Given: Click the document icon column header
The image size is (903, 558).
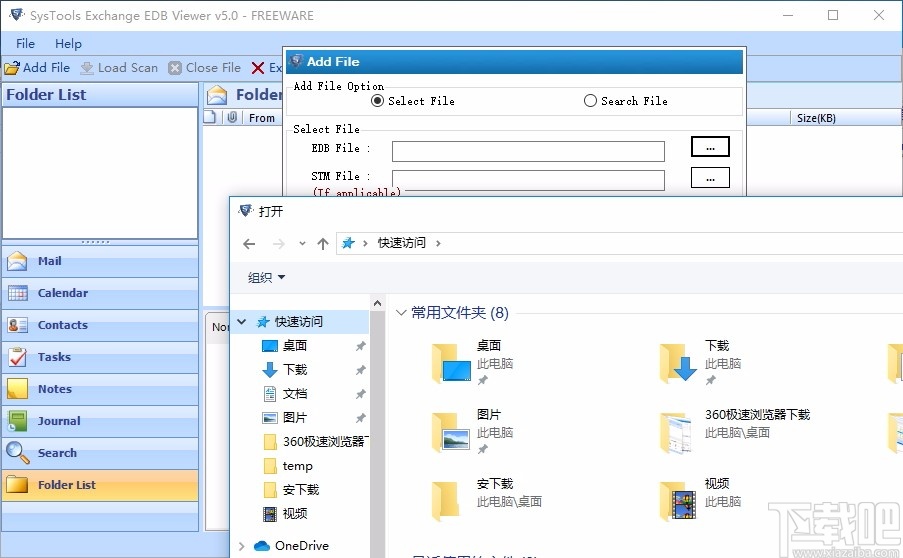Looking at the screenshot, I should [210, 117].
